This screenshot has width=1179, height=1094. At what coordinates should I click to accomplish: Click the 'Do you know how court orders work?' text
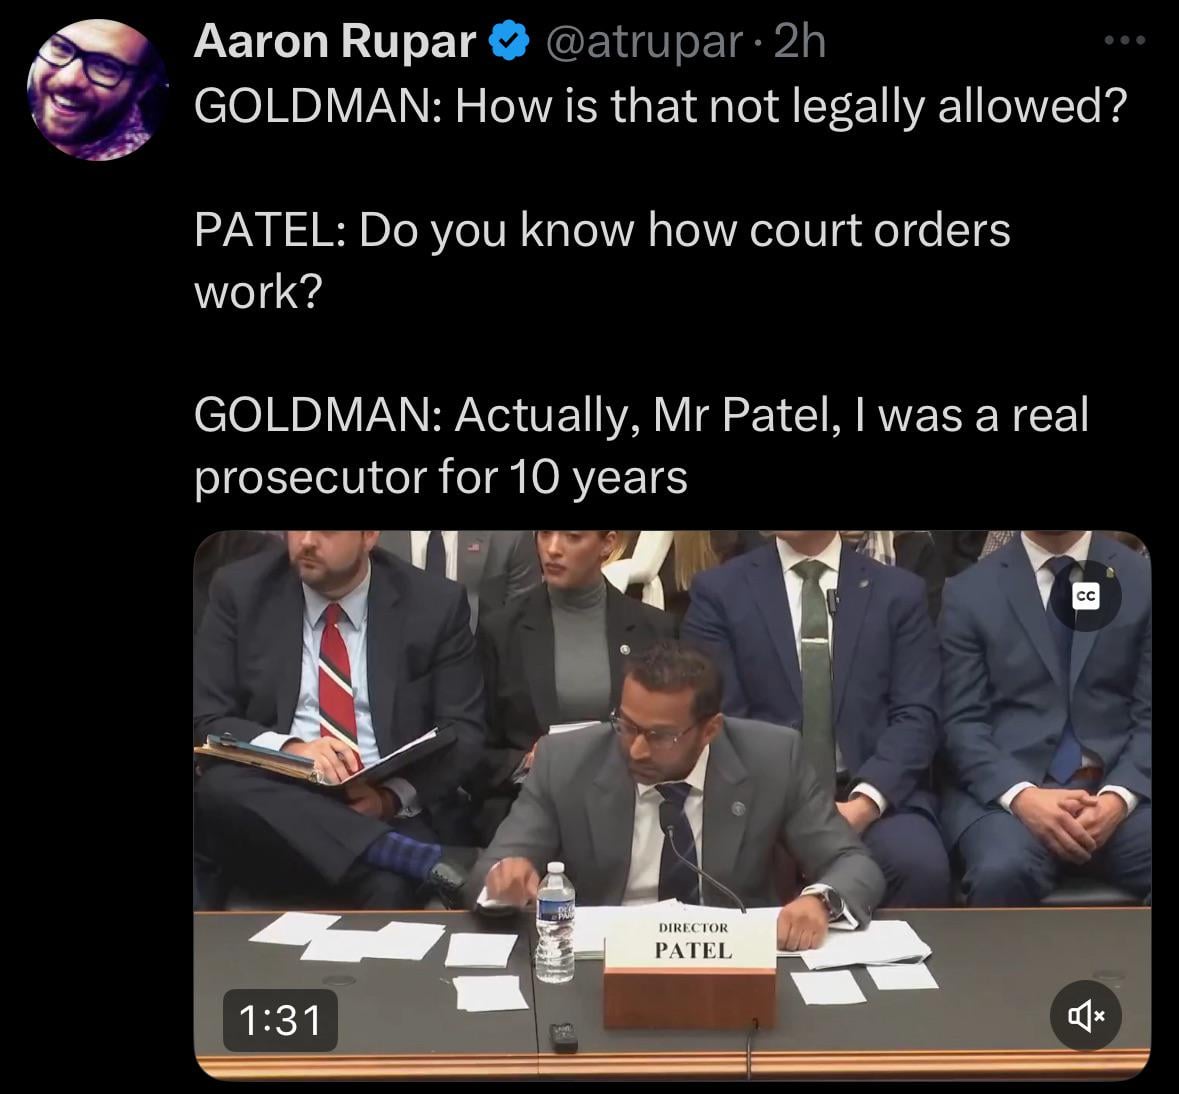pyautogui.click(x=602, y=260)
